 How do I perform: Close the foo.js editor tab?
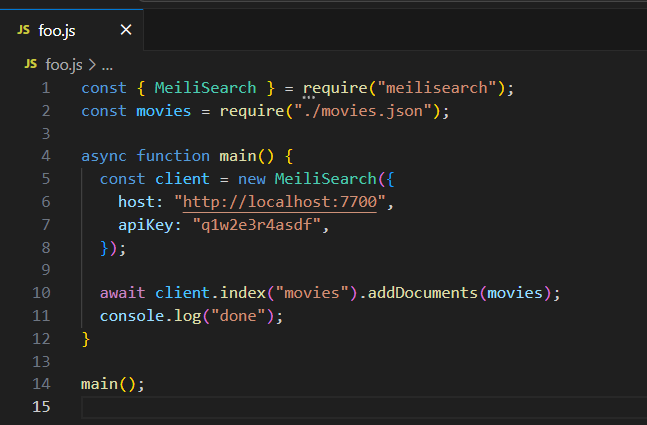(x=125, y=30)
